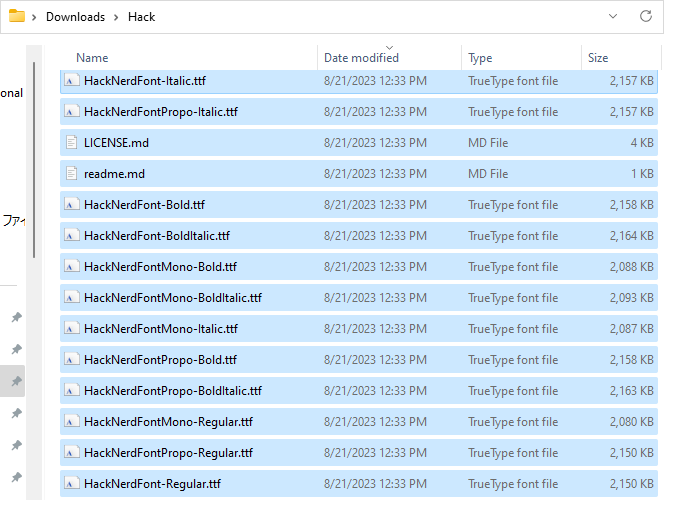Select the file name LICENSE.md

click(116, 143)
